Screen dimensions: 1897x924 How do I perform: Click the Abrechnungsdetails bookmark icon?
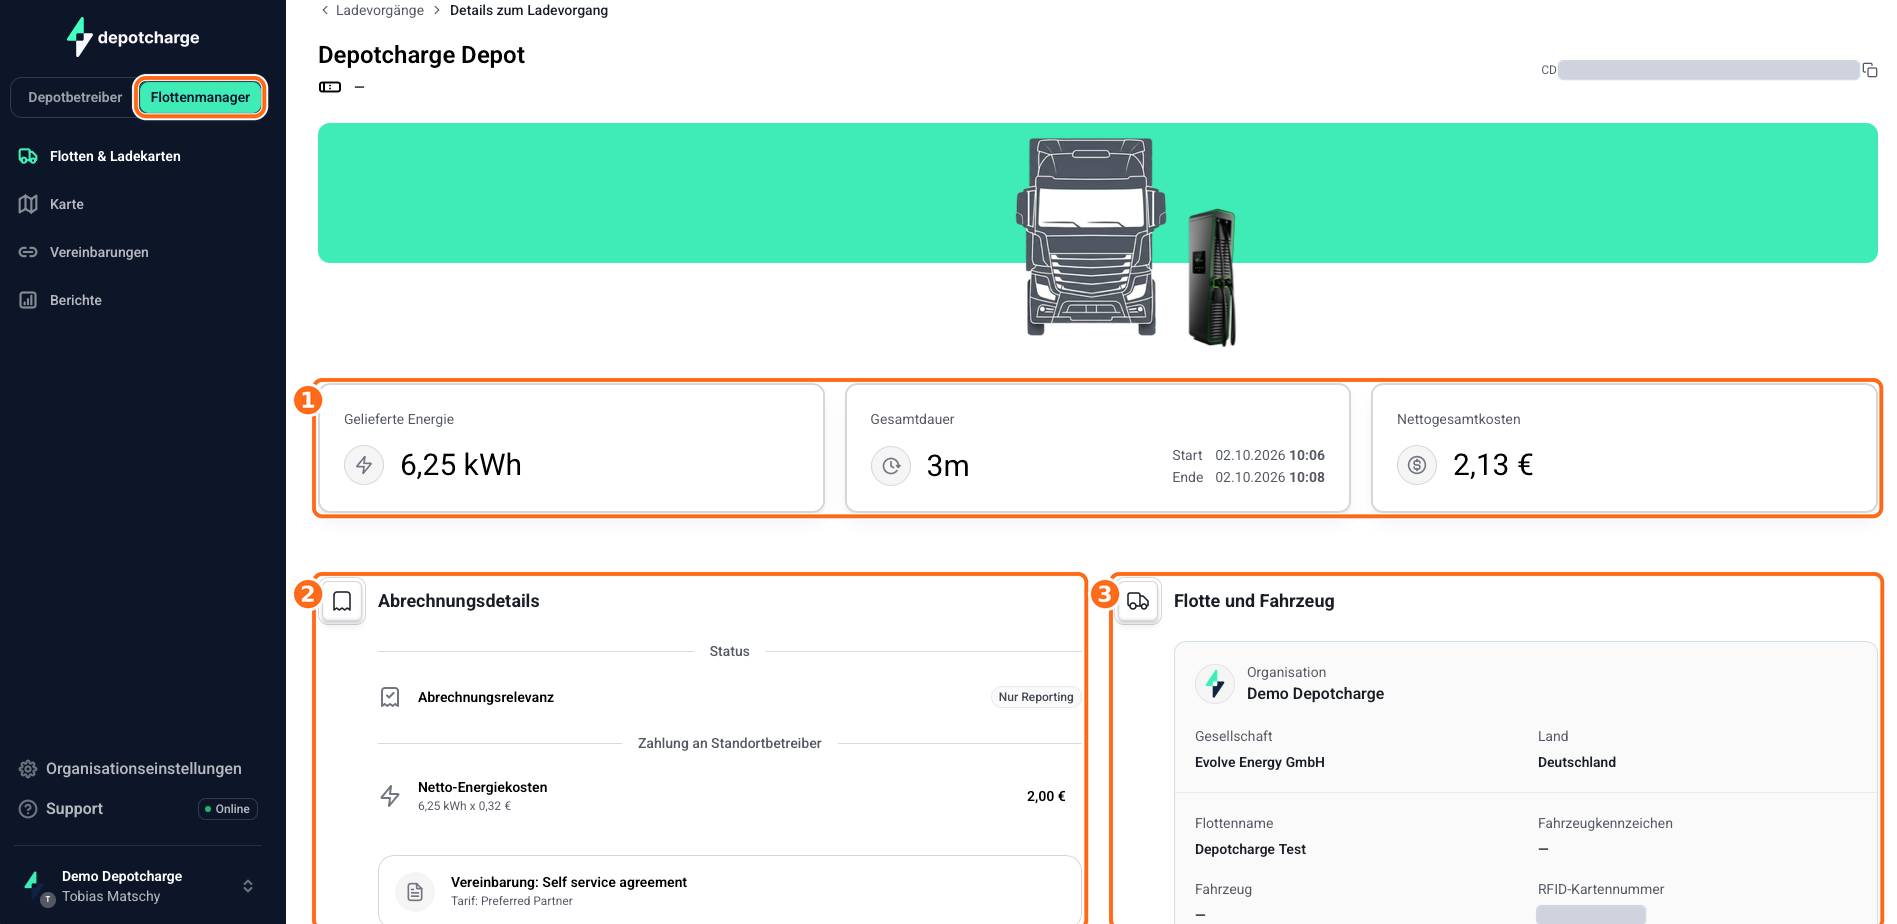342,601
